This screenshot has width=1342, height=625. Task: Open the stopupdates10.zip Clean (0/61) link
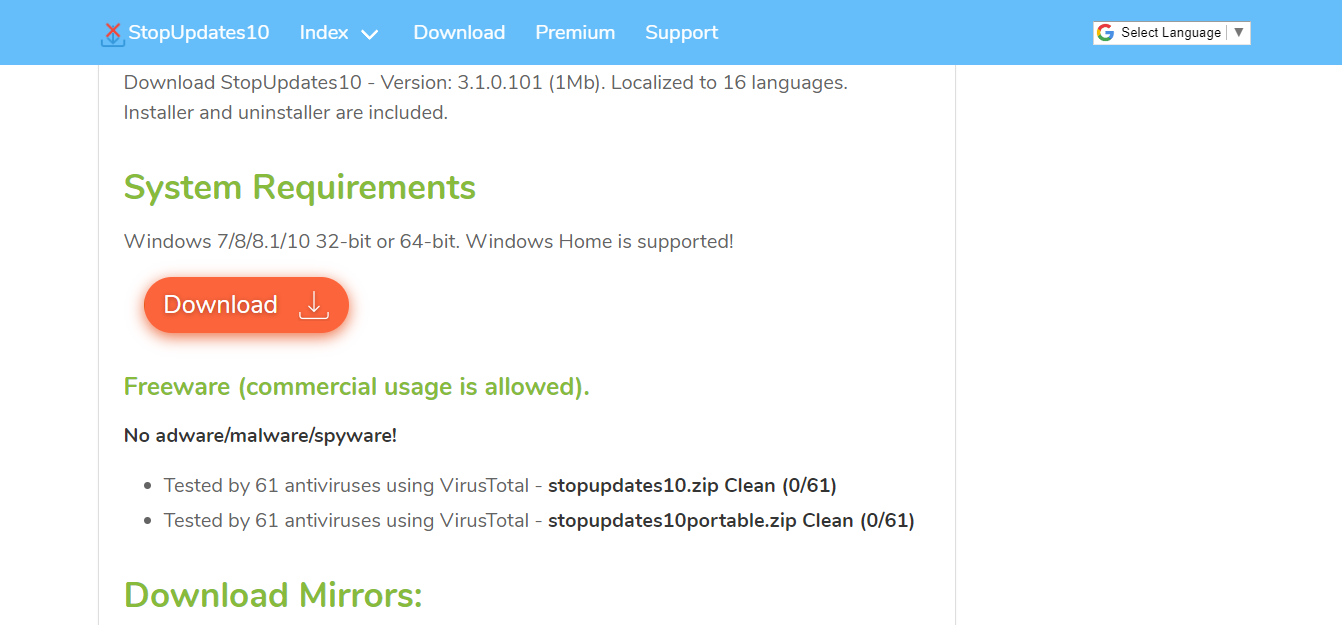pos(692,486)
